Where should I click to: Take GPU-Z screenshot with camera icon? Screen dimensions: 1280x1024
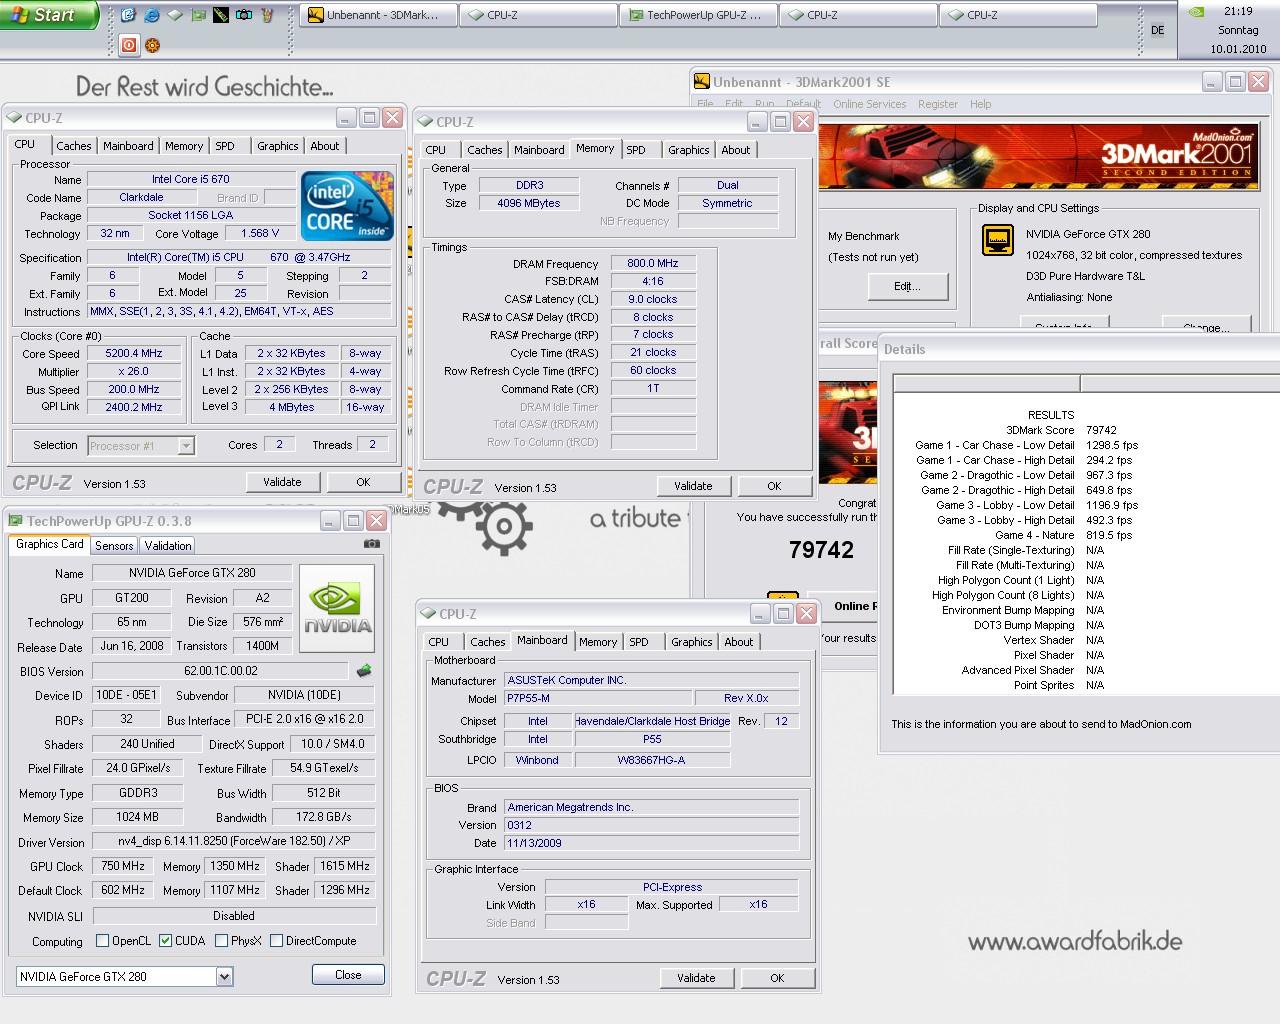coord(371,544)
